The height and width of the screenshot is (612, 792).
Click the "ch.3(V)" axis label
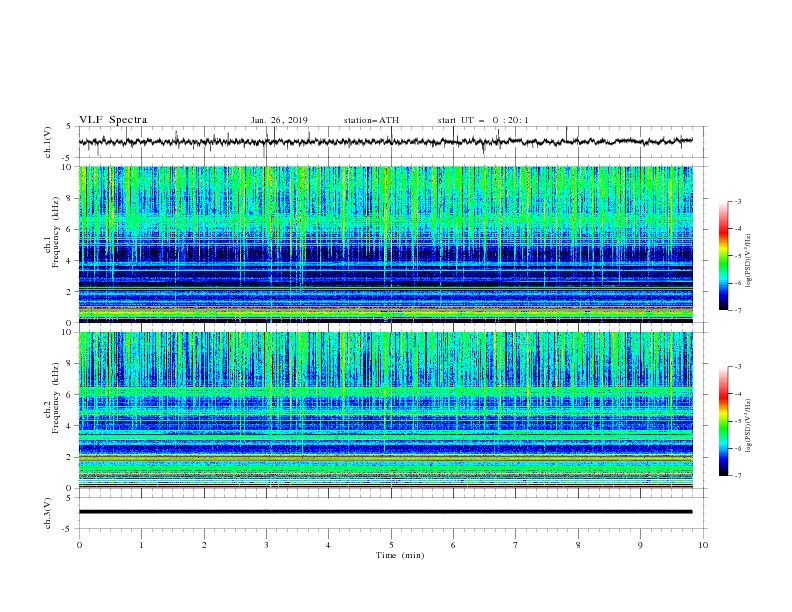[48, 513]
